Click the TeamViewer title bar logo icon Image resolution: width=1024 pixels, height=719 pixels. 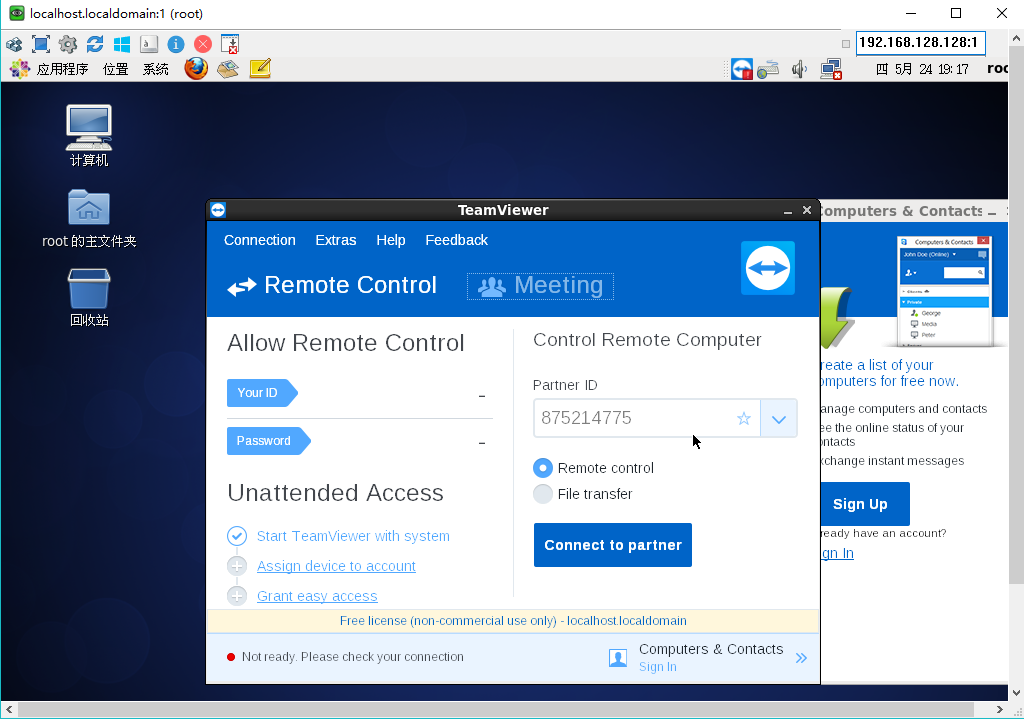pyautogui.click(x=218, y=210)
